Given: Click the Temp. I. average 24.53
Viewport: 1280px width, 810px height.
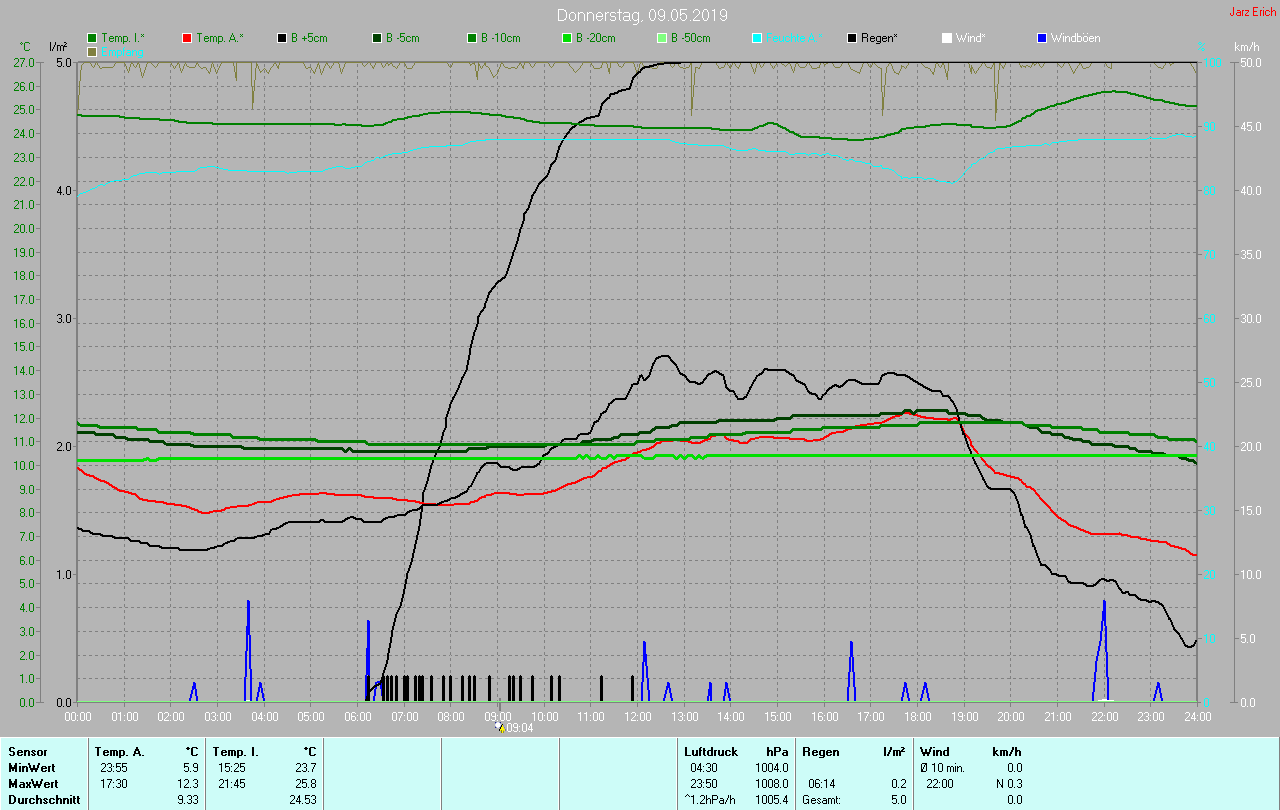Looking at the screenshot, I should [x=302, y=800].
